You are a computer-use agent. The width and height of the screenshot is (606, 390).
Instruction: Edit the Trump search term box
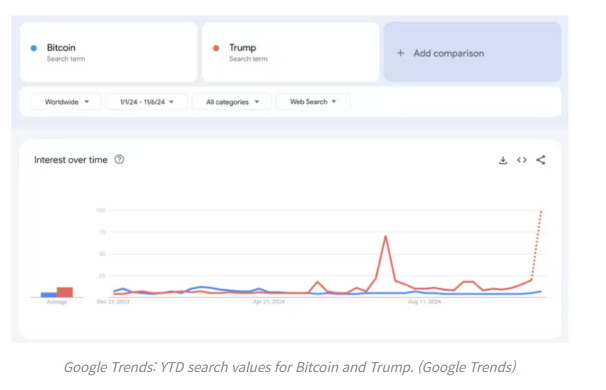pyautogui.click(x=291, y=52)
